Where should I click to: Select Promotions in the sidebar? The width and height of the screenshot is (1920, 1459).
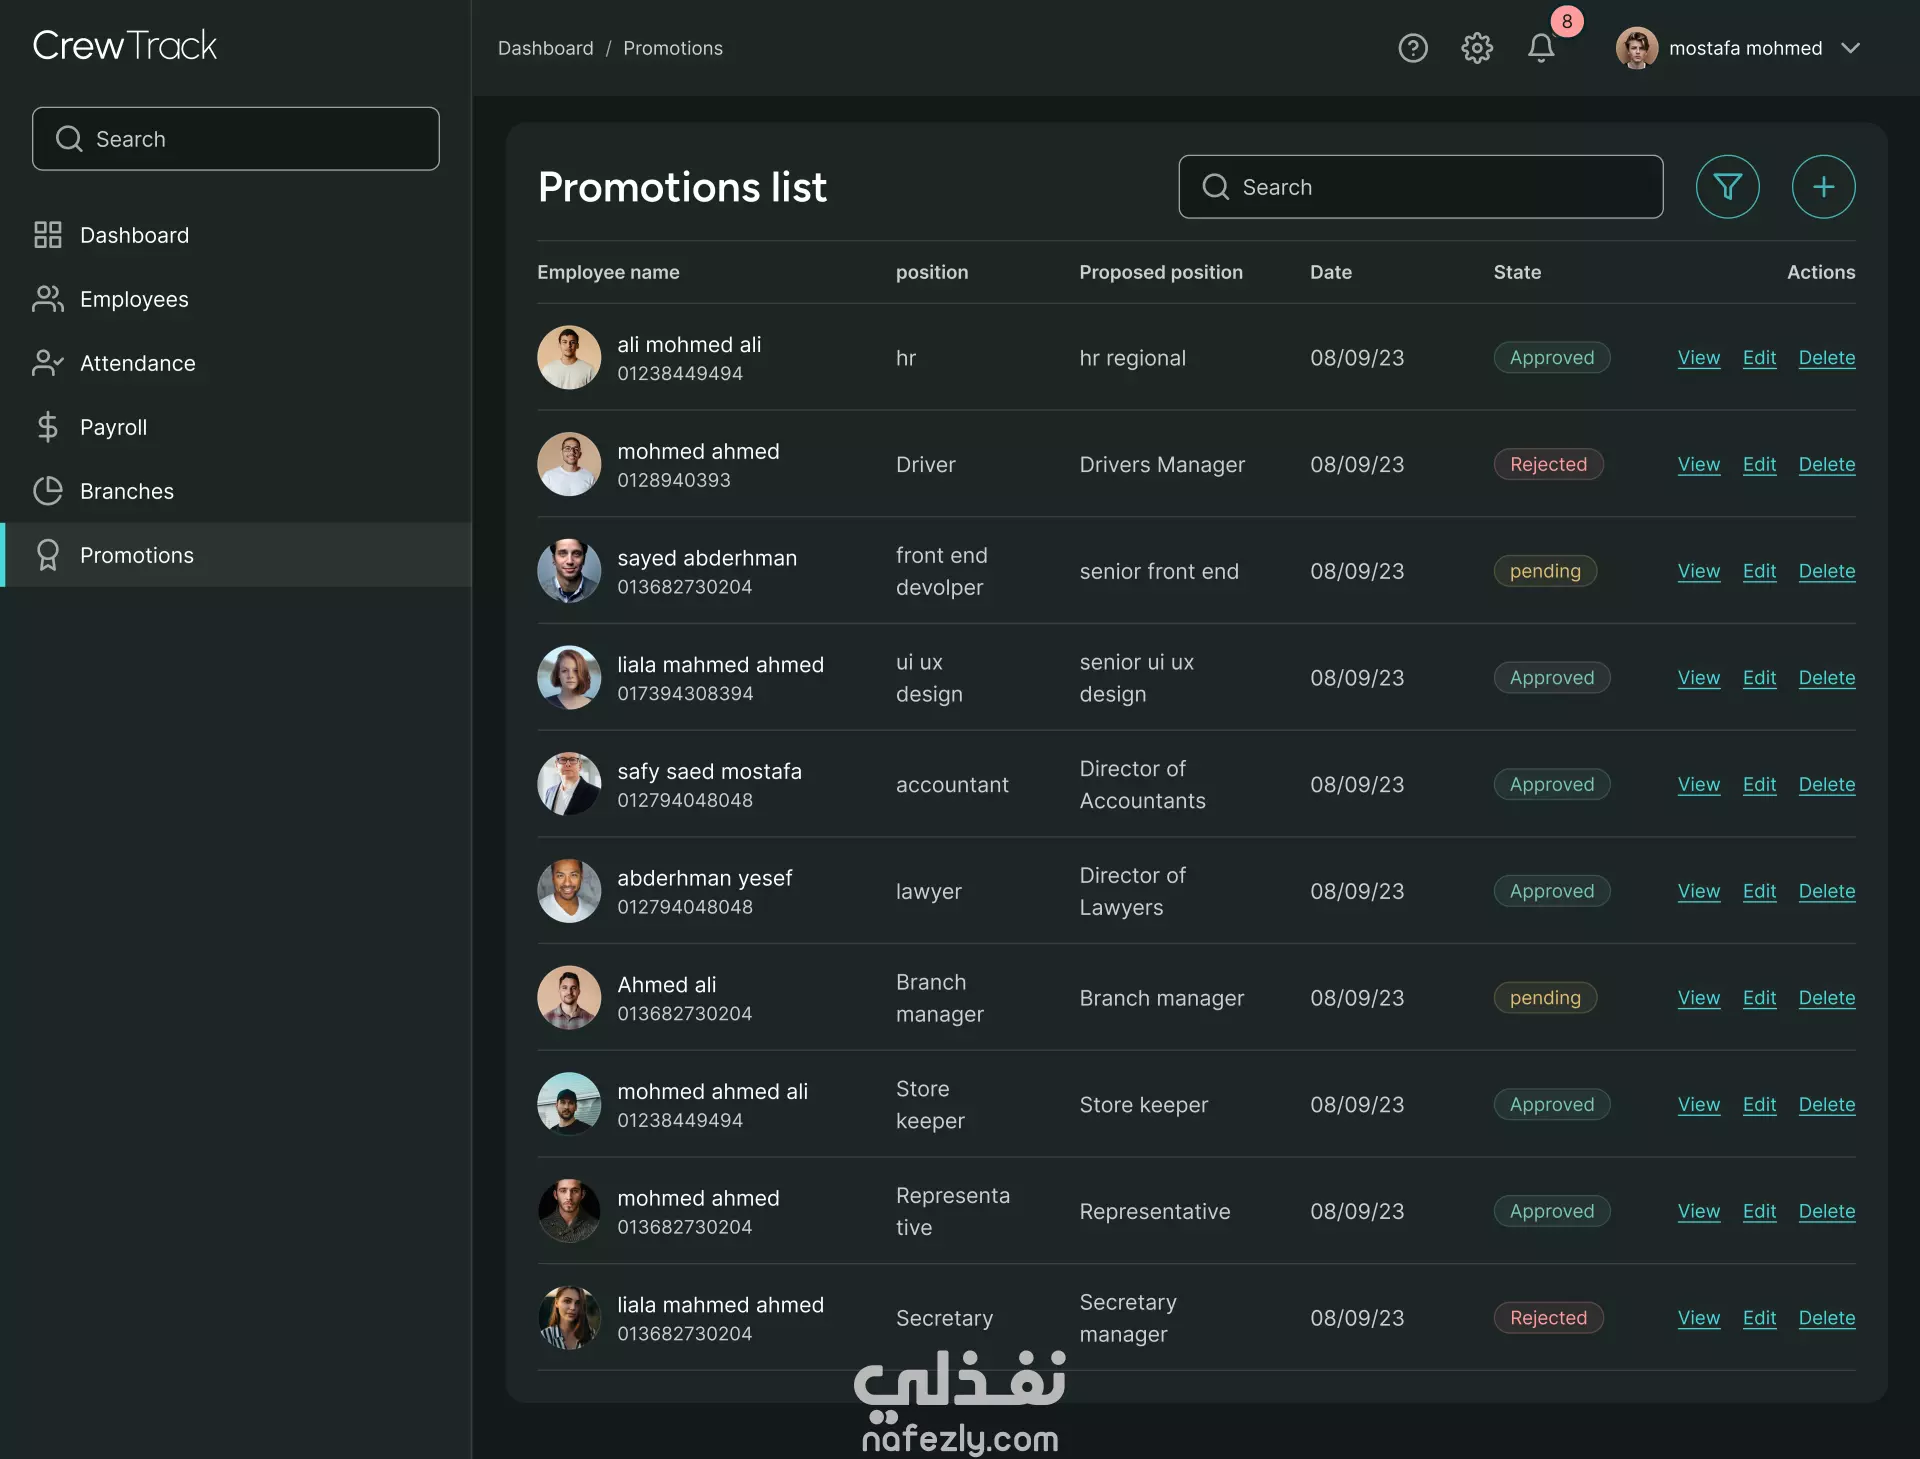[x=137, y=555]
